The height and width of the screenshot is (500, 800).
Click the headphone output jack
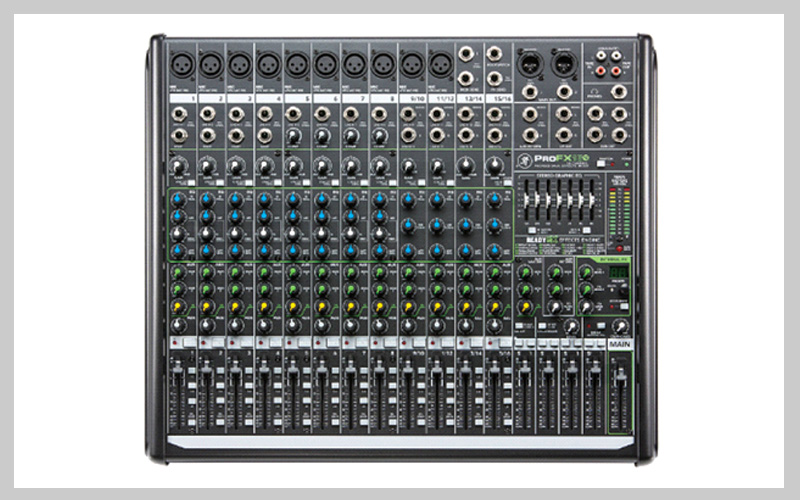coord(620,92)
